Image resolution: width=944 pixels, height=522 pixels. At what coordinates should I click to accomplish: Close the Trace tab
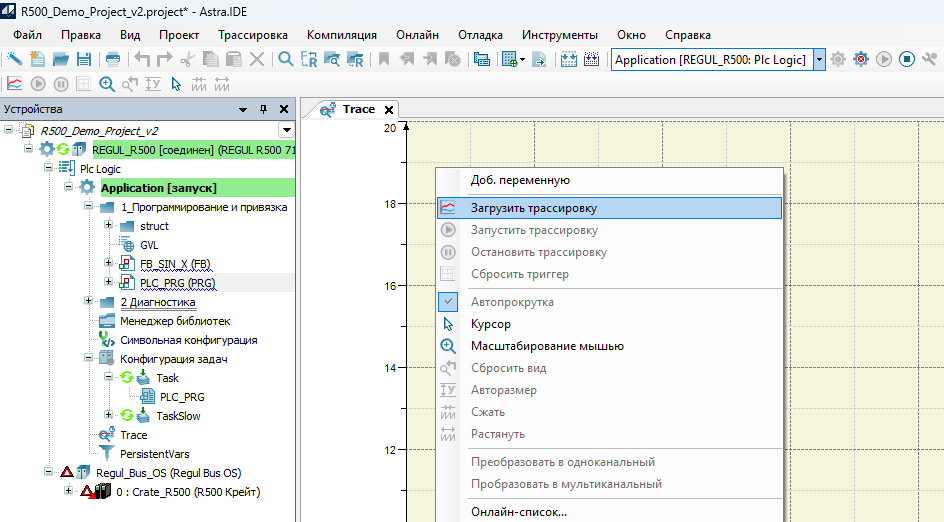click(x=389, y=110)
